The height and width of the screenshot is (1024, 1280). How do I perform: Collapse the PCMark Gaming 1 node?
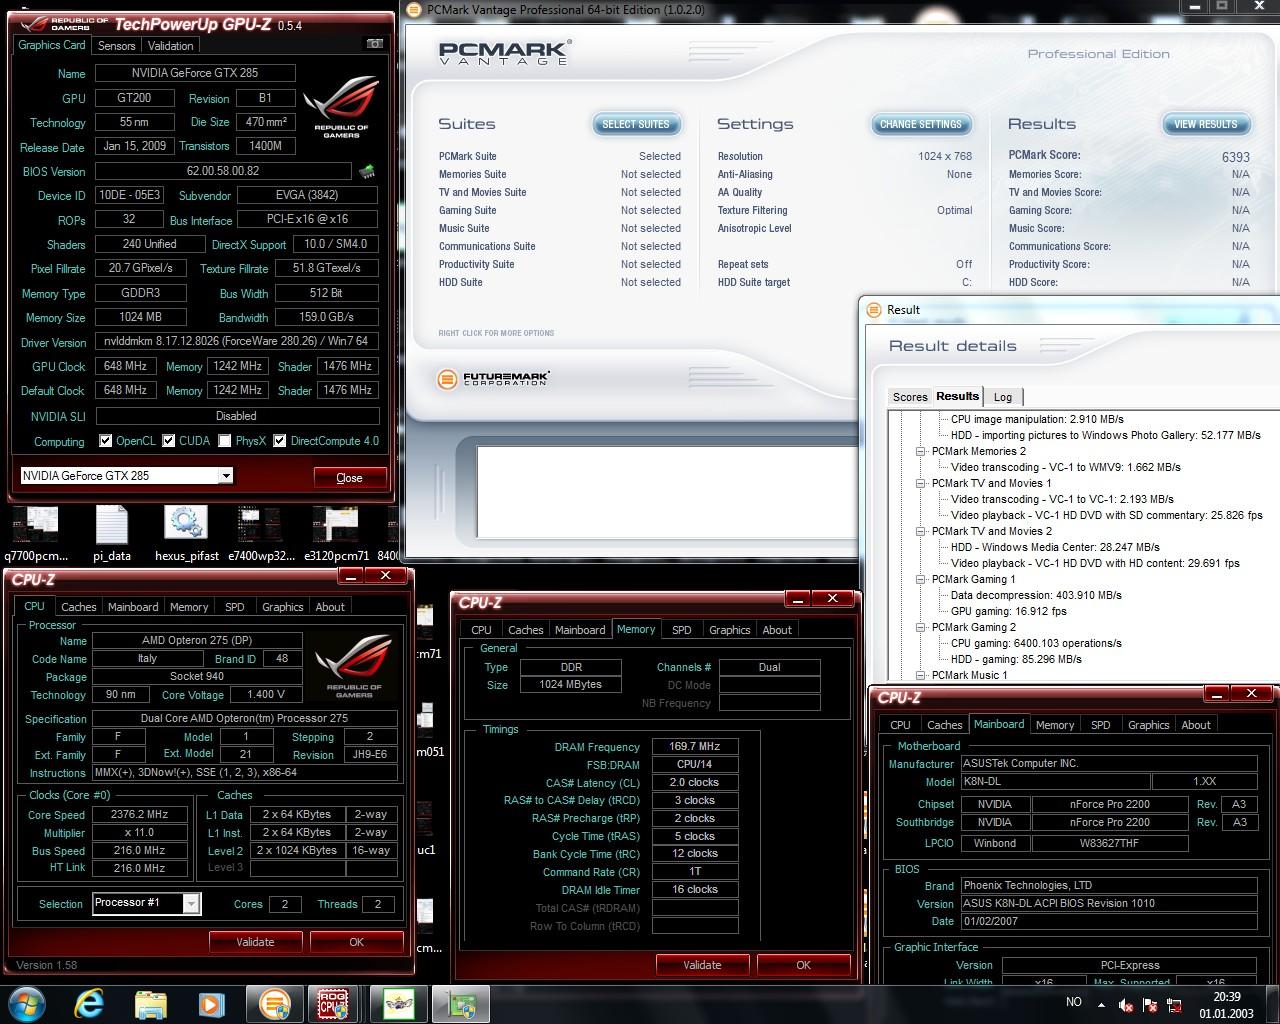pos(921,579)
